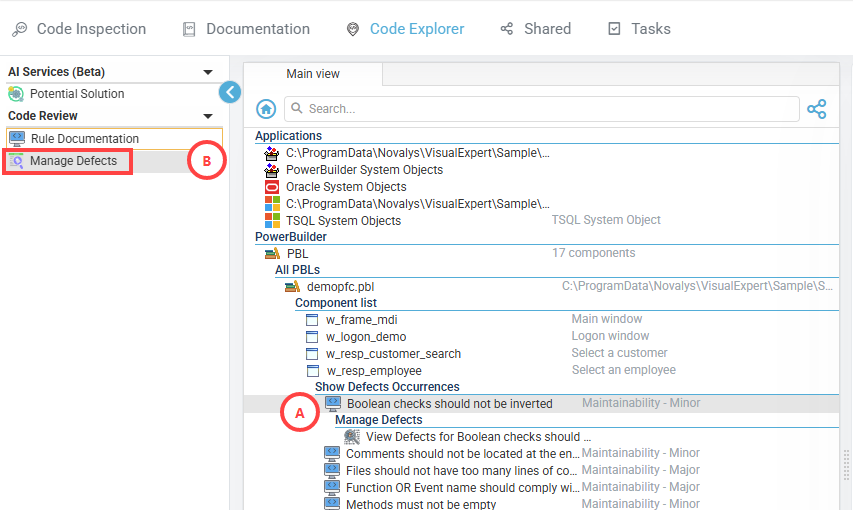853x510 pixels.
Task: Select Methods must not be empty rule
Action: point(421,504)
